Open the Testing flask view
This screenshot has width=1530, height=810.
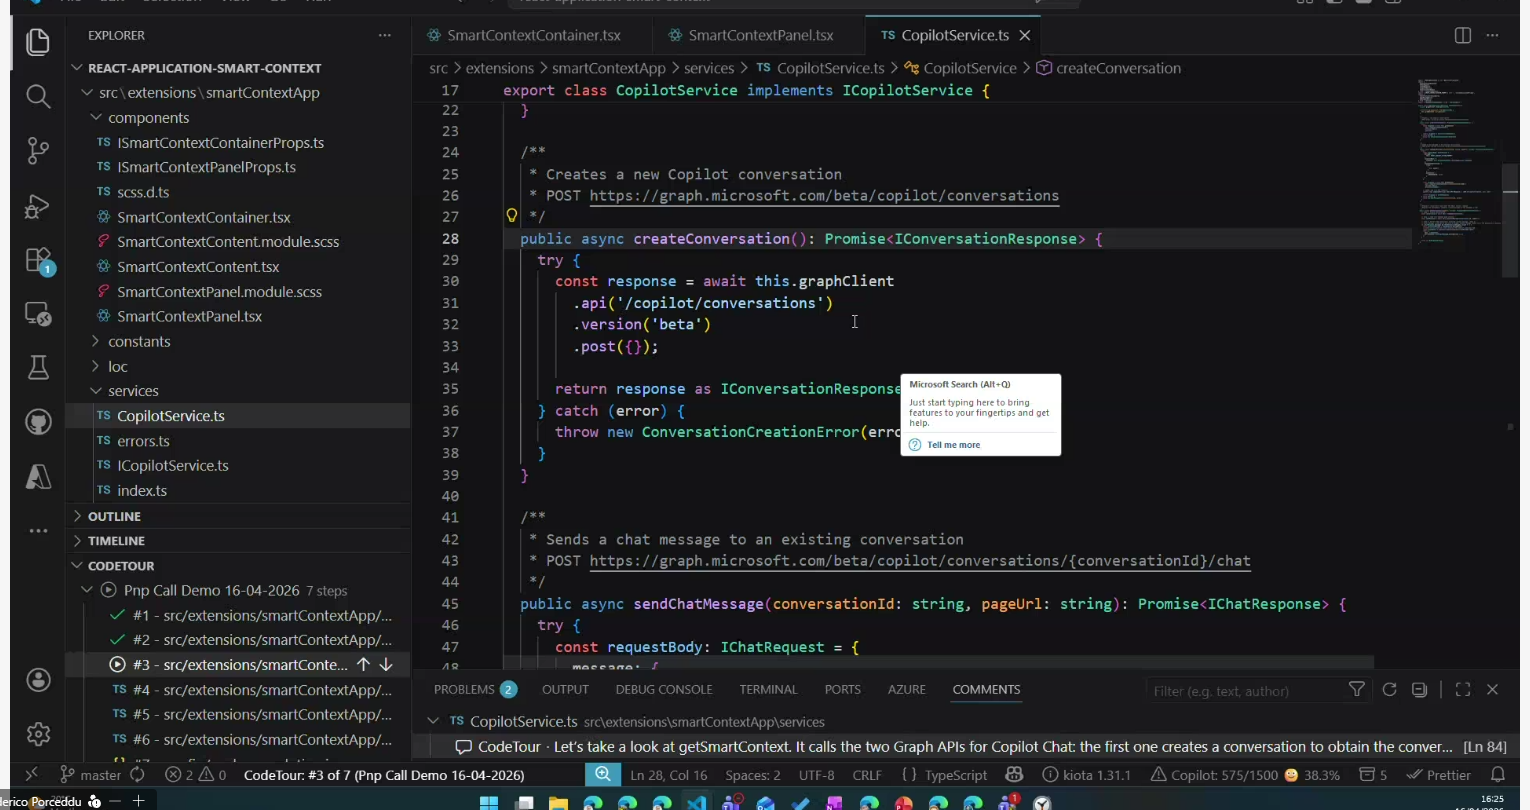38,368
